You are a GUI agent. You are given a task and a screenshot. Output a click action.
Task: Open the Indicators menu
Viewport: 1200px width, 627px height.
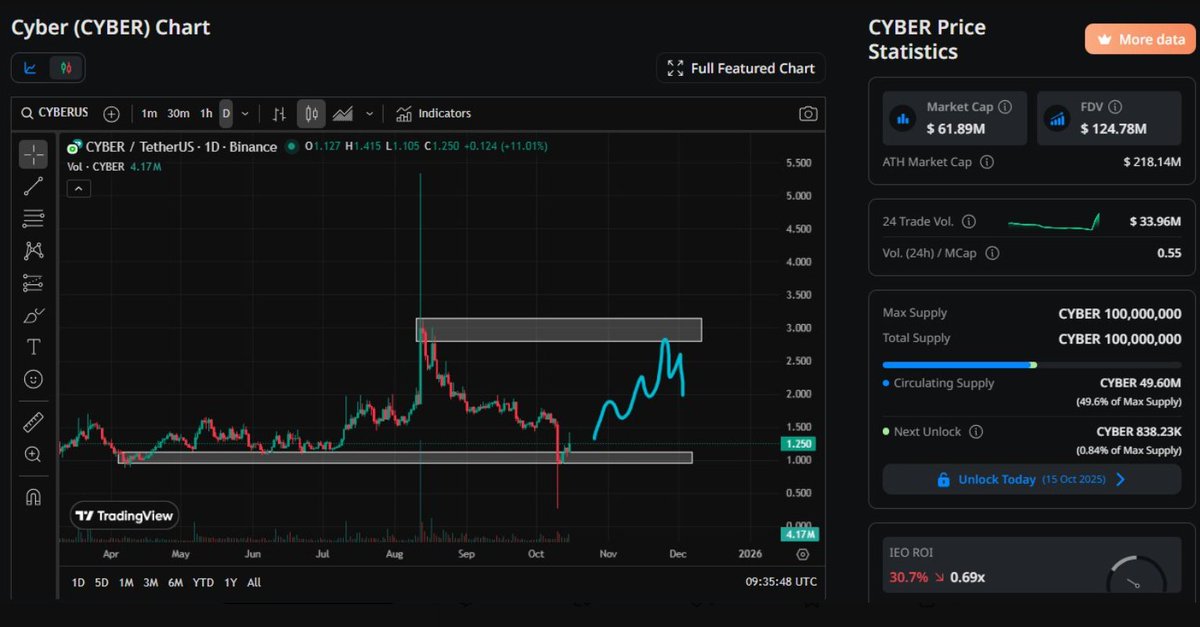pos(433,114)
